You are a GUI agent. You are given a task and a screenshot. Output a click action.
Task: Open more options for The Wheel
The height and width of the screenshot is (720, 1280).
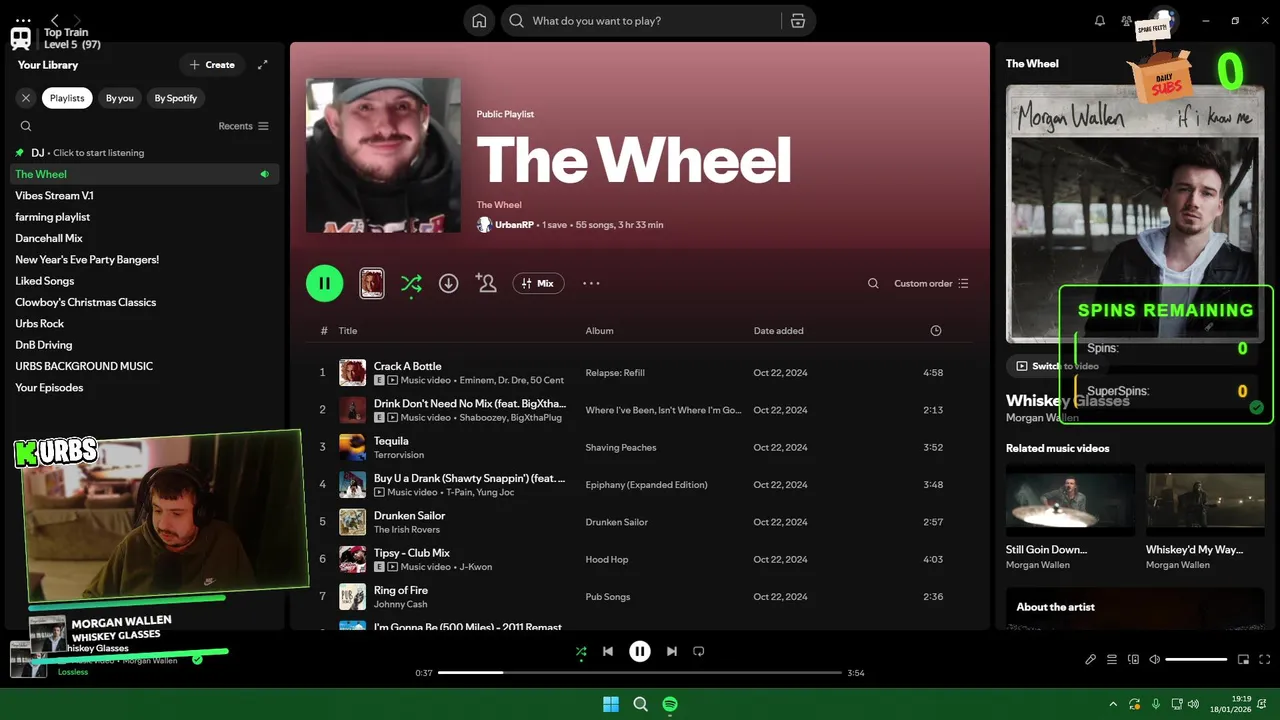[591, 284]
